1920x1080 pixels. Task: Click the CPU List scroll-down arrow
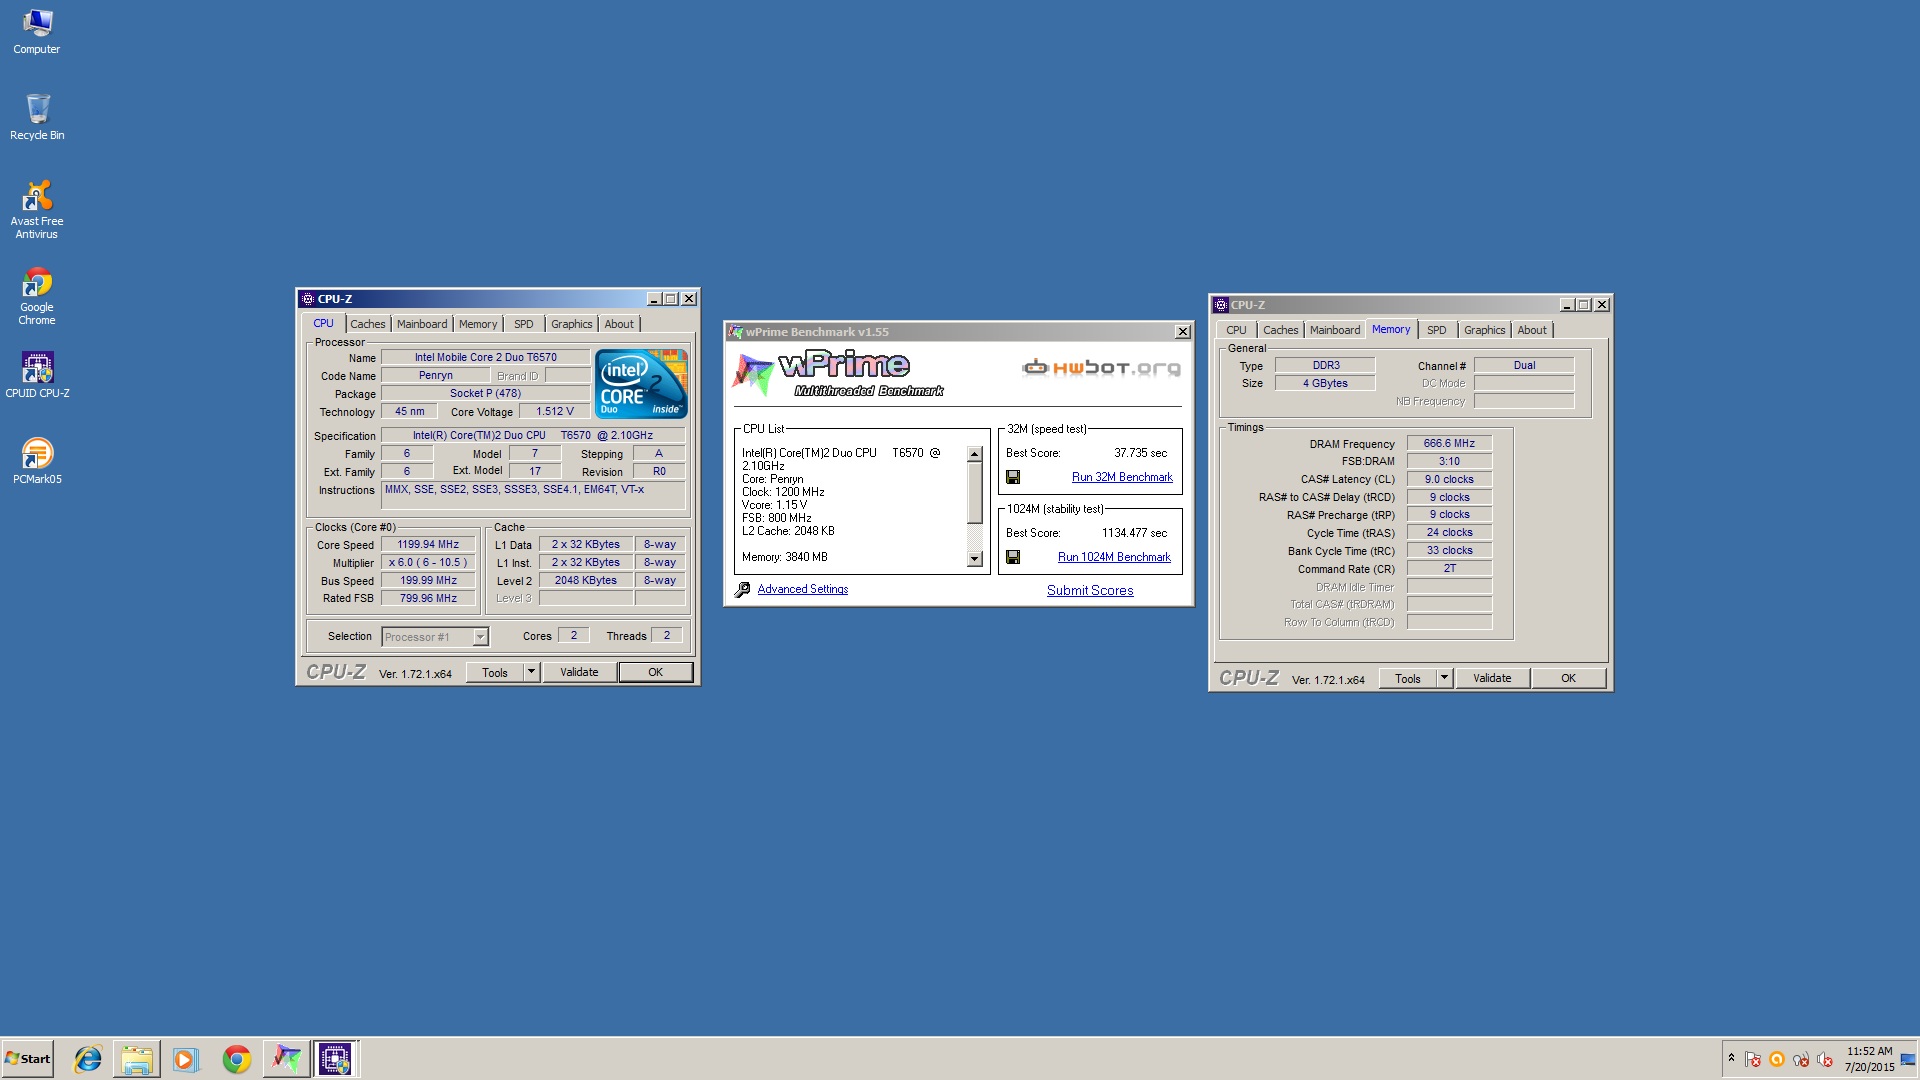pos(975,559)
